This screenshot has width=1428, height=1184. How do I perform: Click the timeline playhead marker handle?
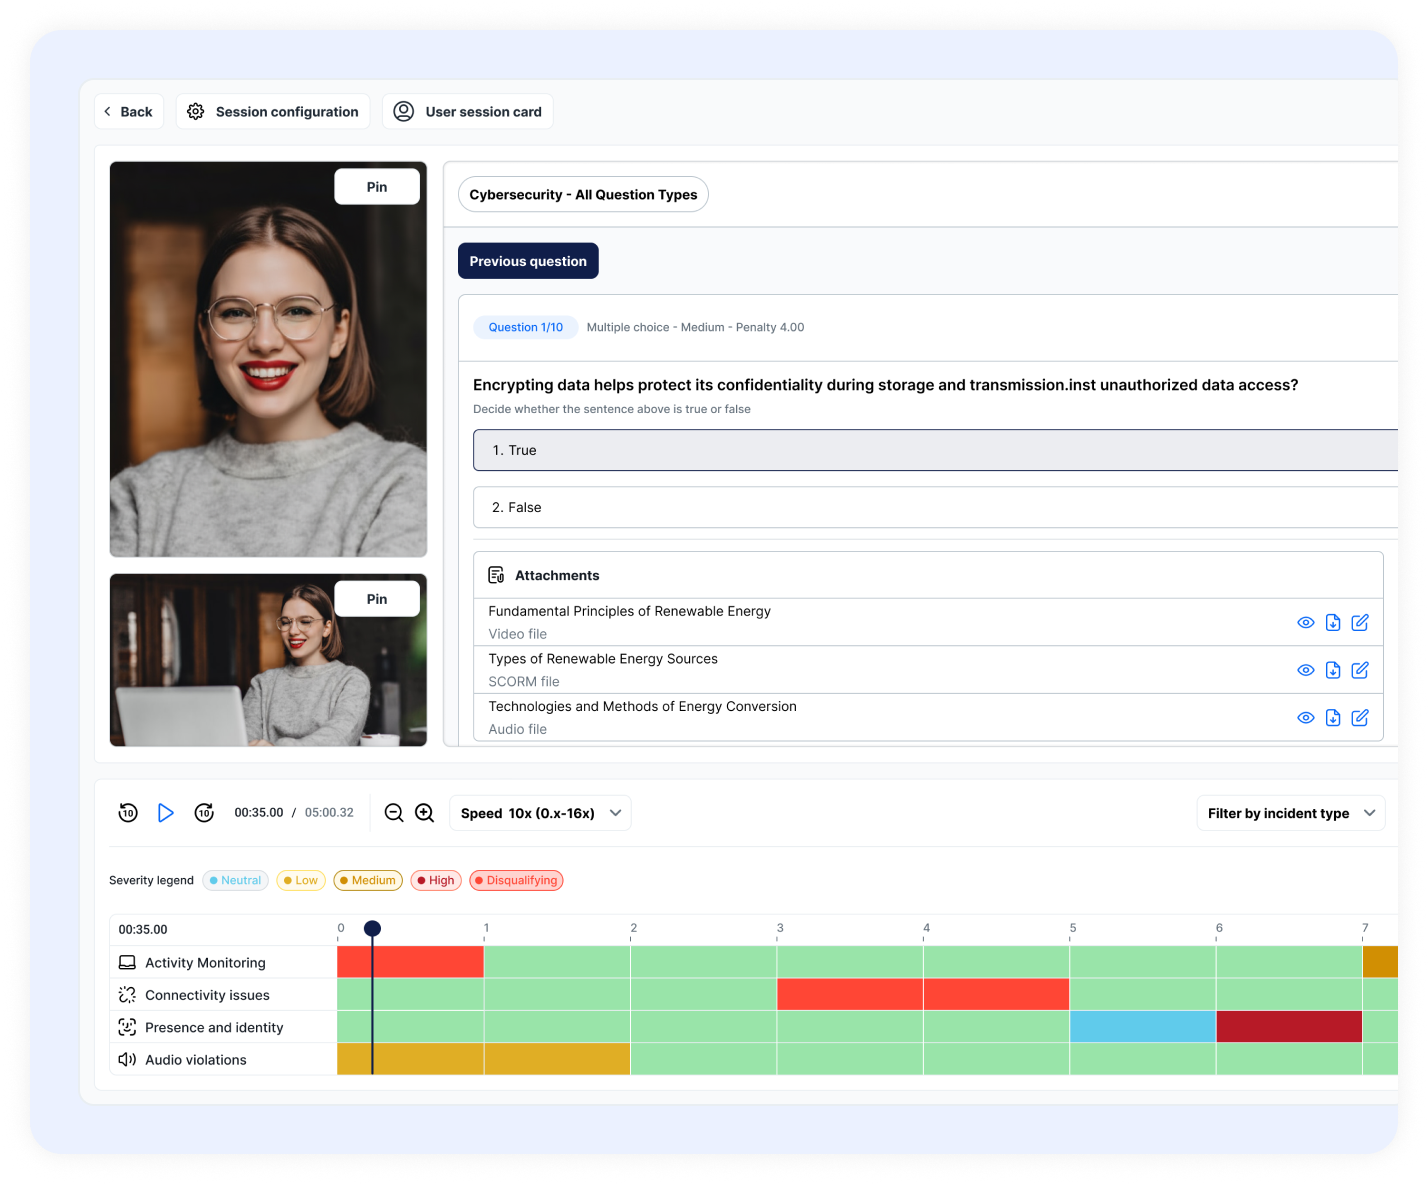click(x=372, y=929)
